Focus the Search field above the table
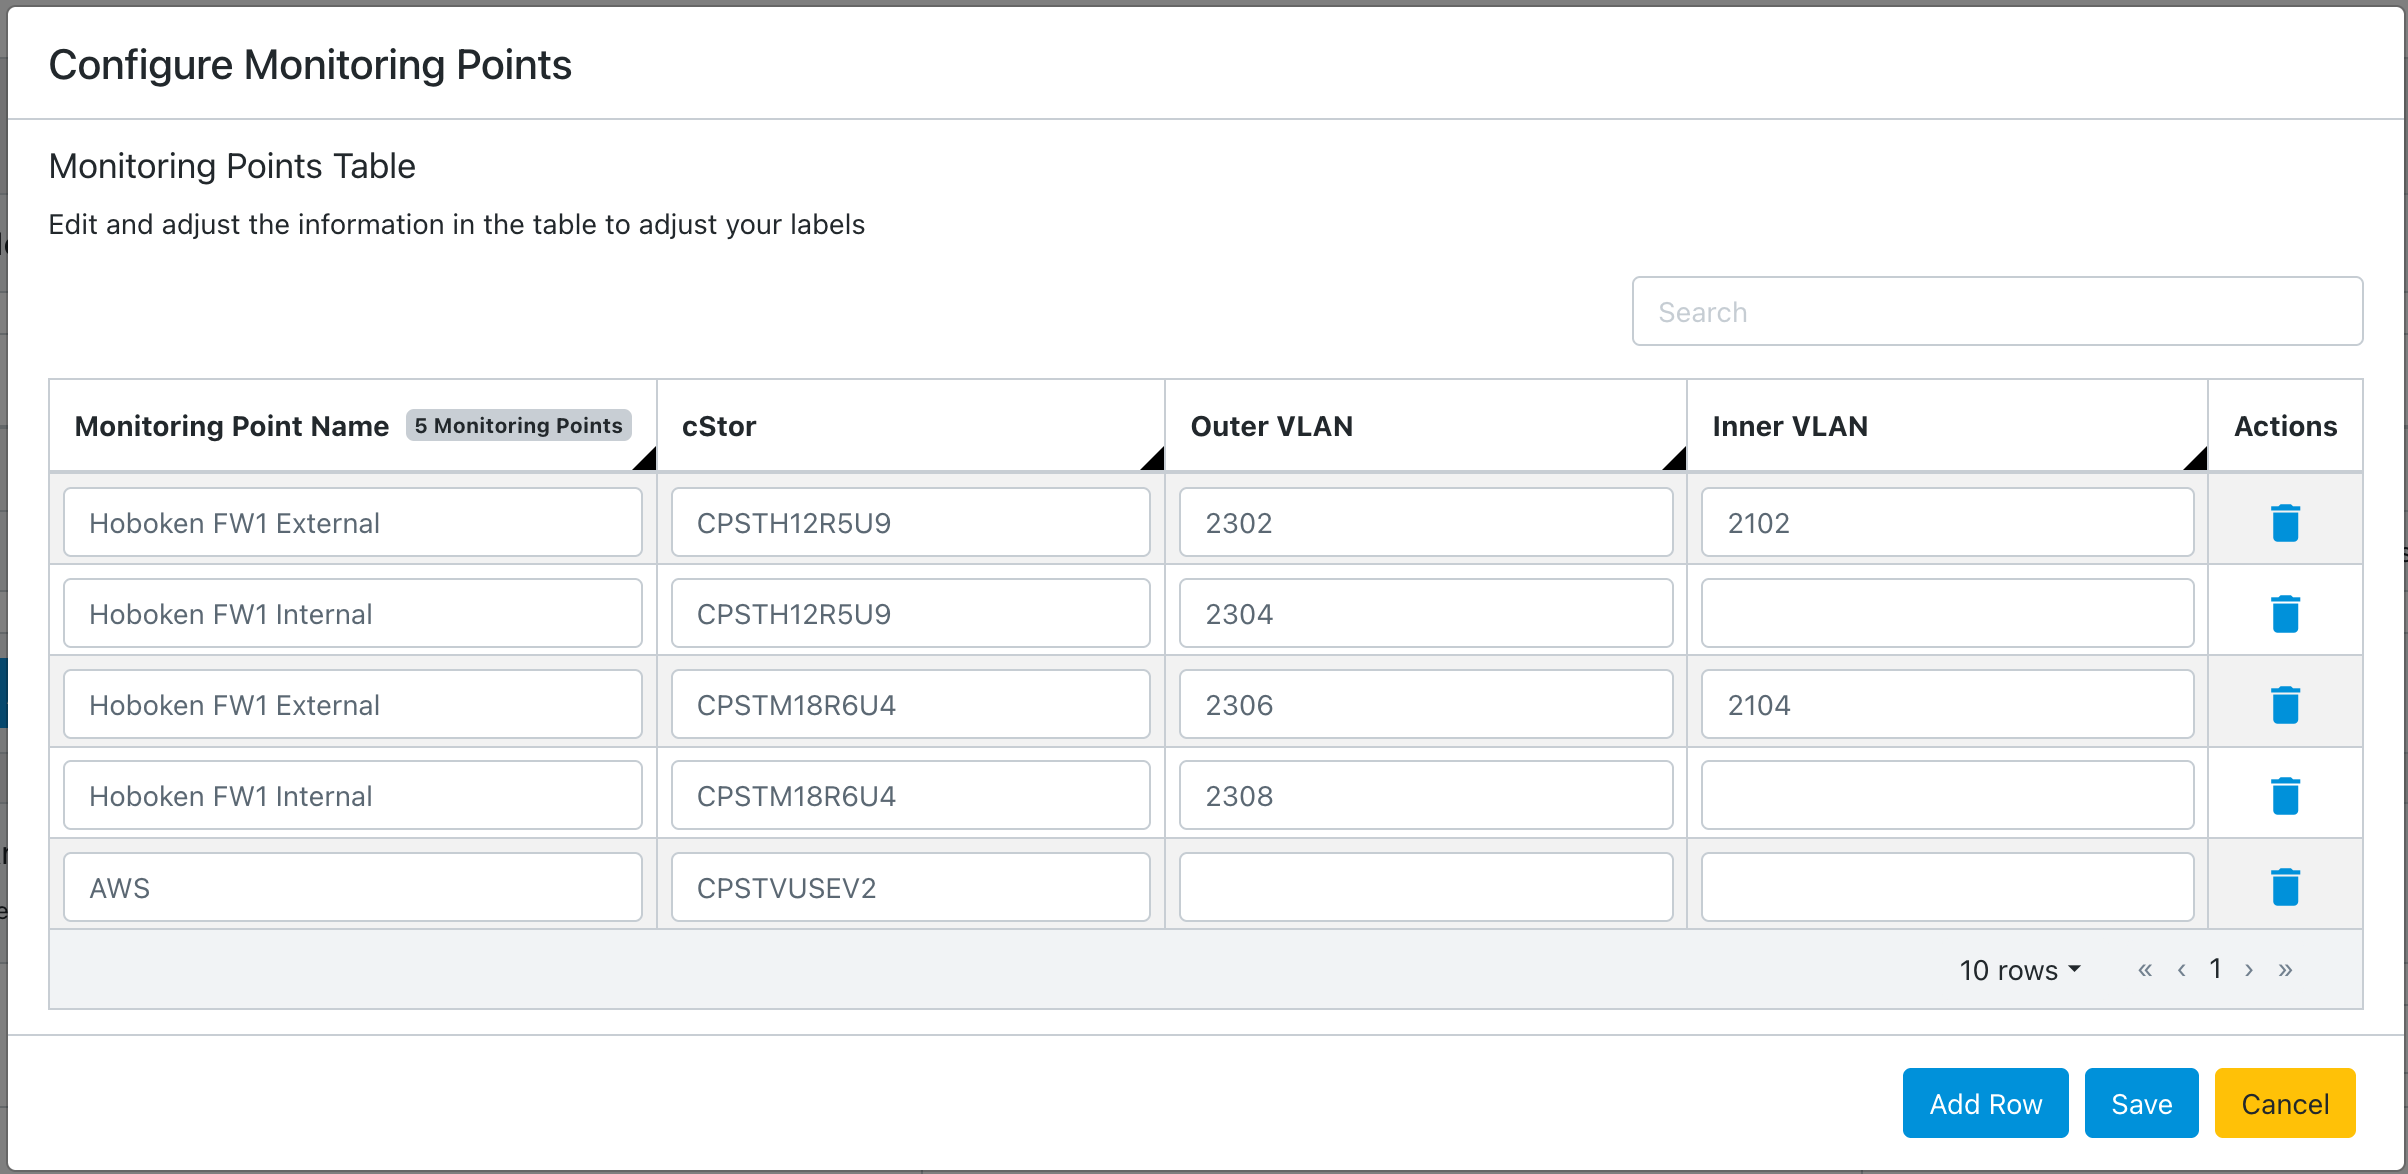The height and width of the screenshot is (1174, 2408). pyautogui.click(x=1997, y=311)
